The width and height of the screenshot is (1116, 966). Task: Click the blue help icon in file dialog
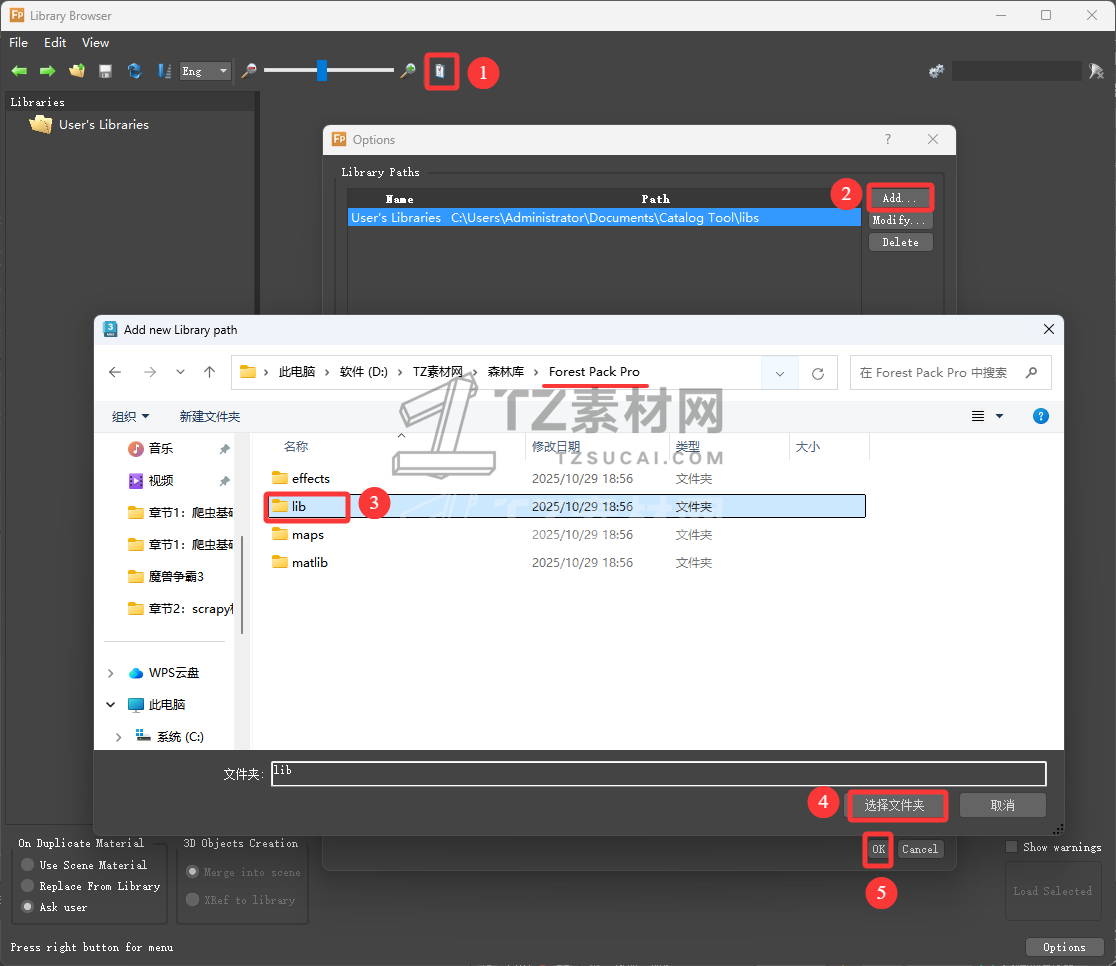1041,416
